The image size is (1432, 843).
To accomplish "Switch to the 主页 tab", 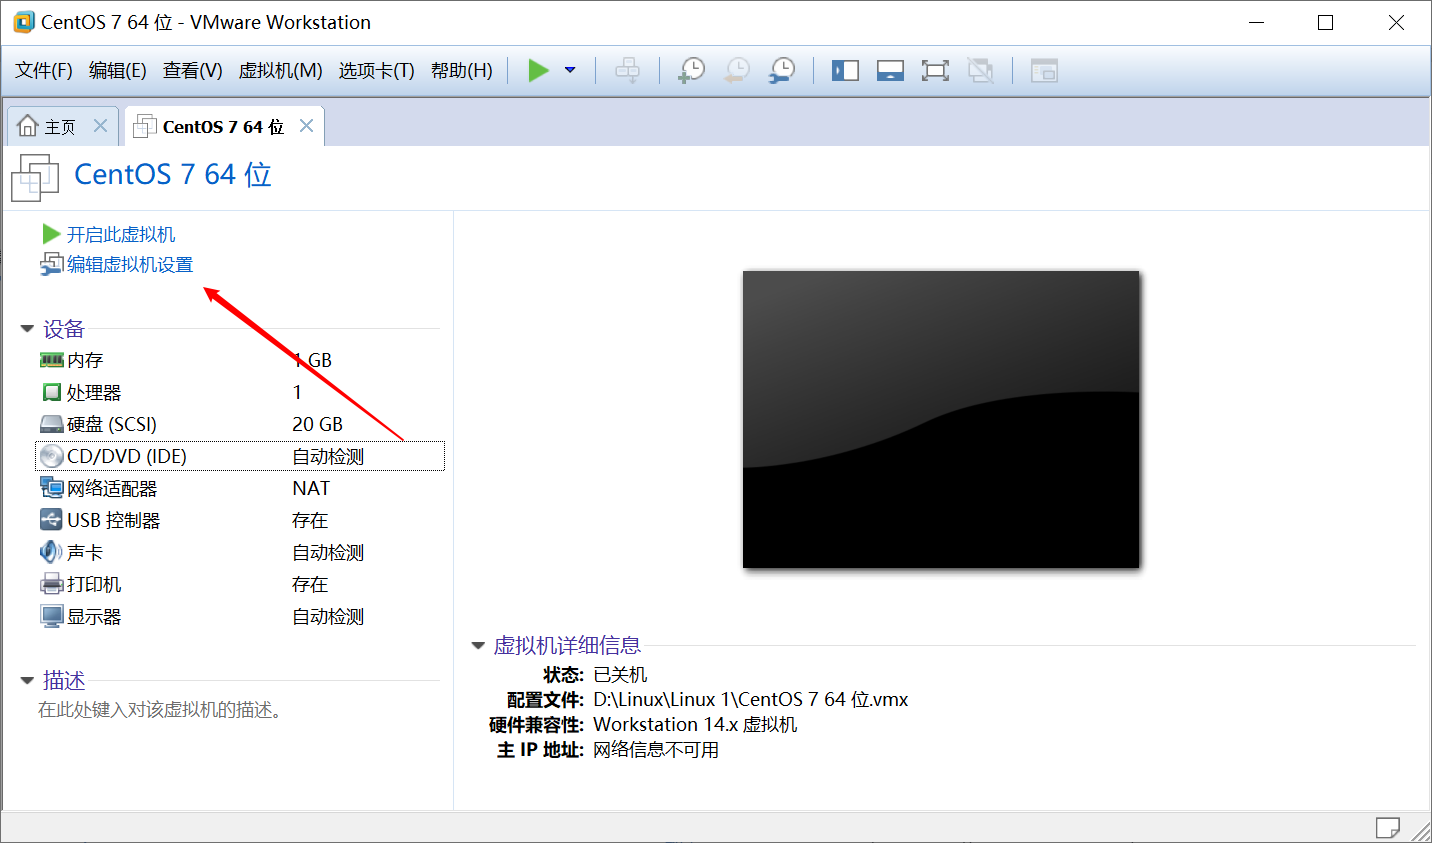I will (55, 125).
